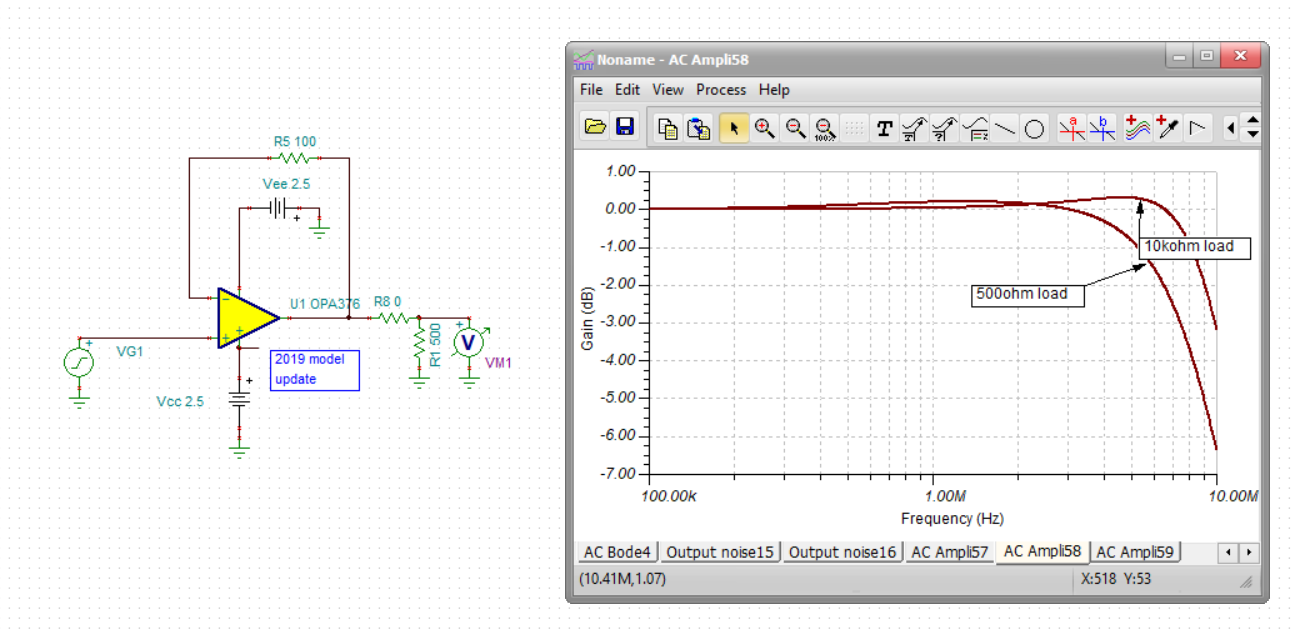Click the window resize grip corner
The image size is (1294, 633).
pyautogui.click(x=1246, y=581)
